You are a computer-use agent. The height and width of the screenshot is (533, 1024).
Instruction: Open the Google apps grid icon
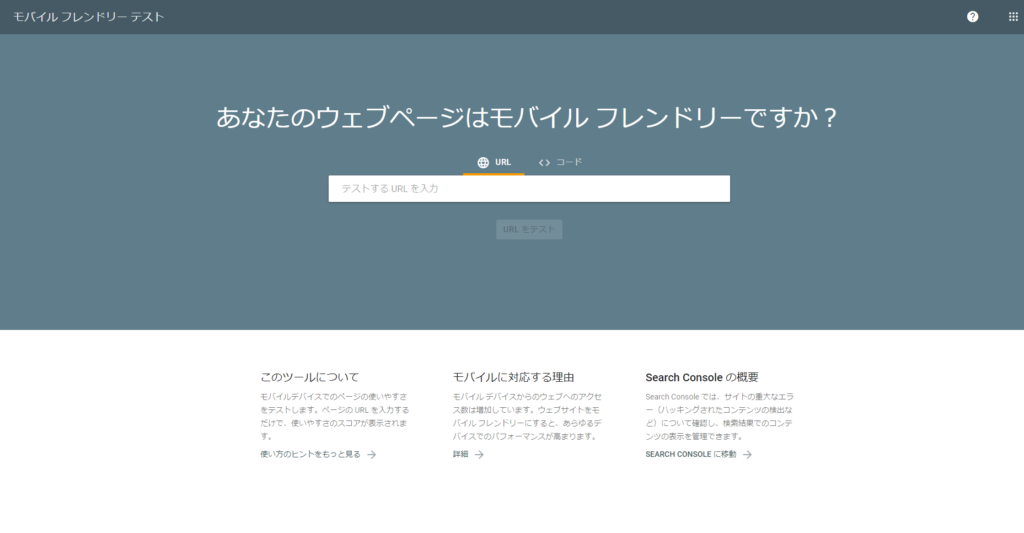1013,17
